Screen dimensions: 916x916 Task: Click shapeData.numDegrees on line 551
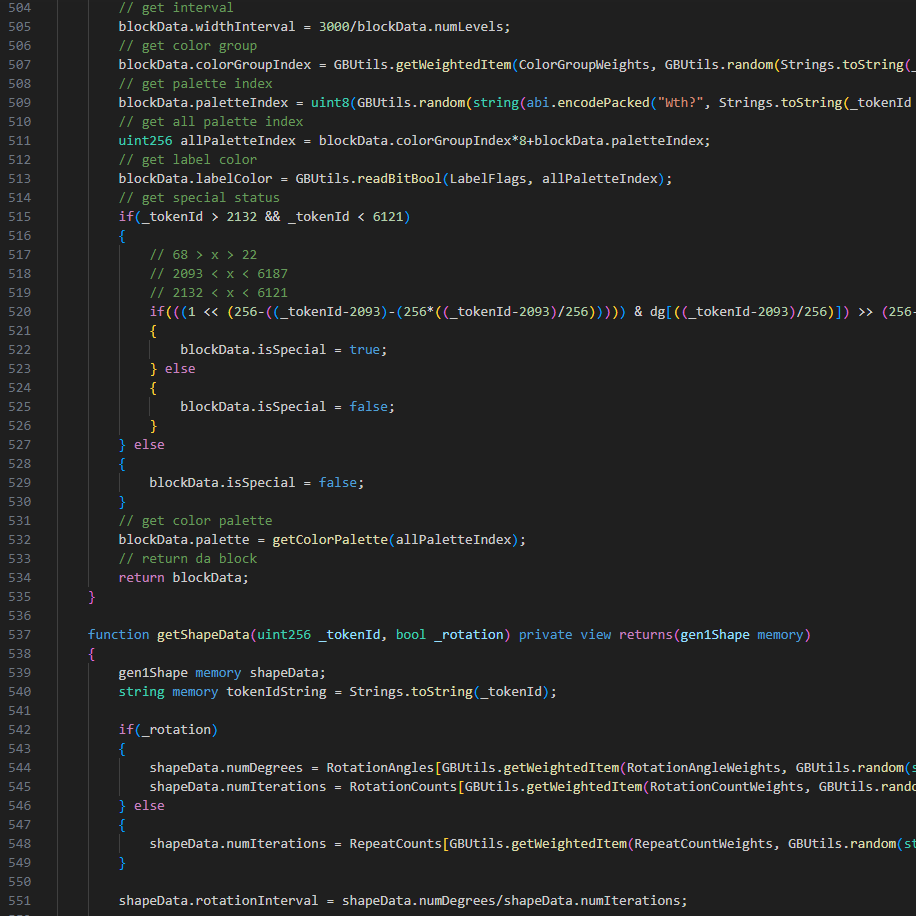coord(418,901)
